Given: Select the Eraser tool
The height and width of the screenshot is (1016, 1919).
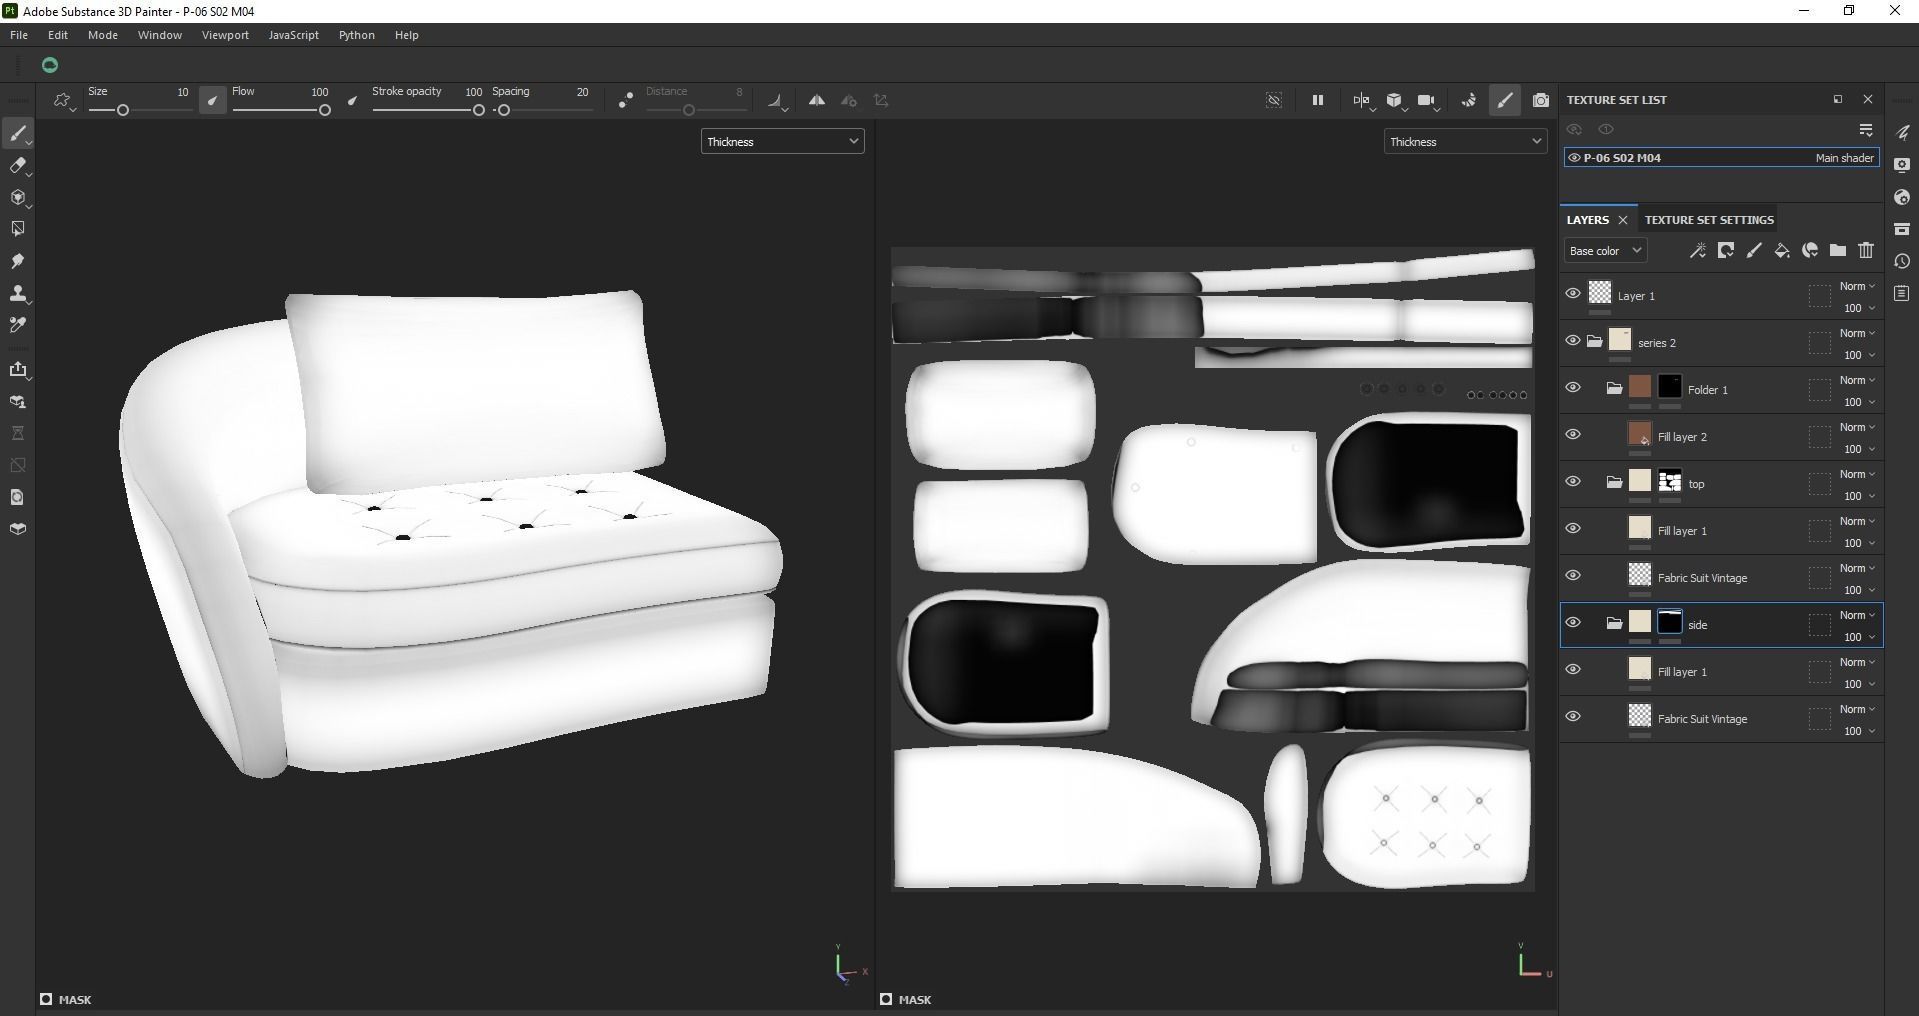Looking at the screenshot, I should (18, 165).
